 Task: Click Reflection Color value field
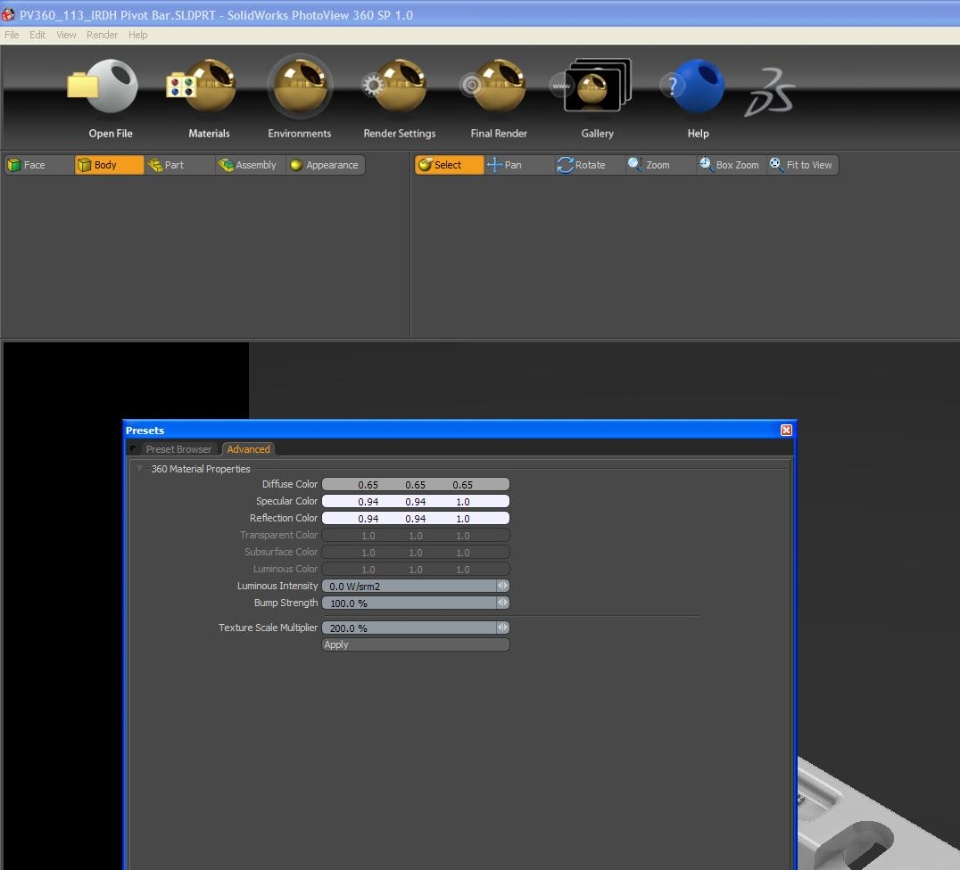coord(415,518)
